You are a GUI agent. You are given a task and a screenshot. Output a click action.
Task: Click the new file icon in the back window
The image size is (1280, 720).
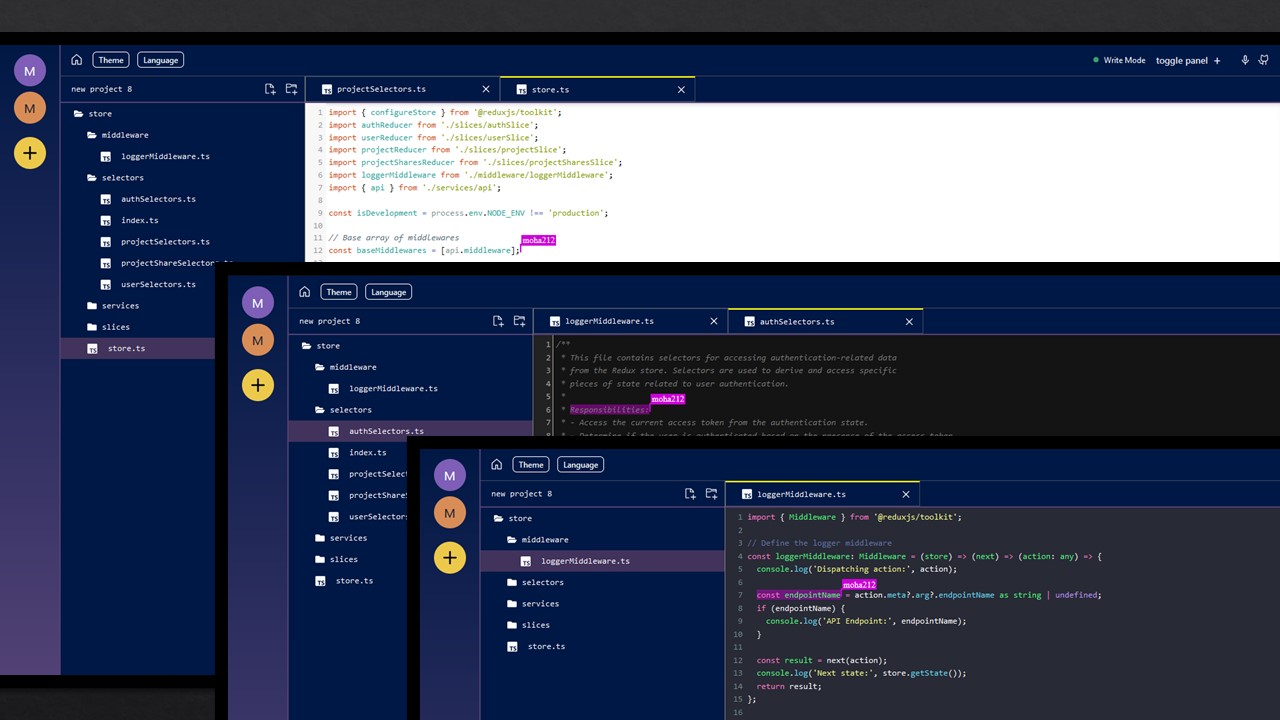[270, 89]
